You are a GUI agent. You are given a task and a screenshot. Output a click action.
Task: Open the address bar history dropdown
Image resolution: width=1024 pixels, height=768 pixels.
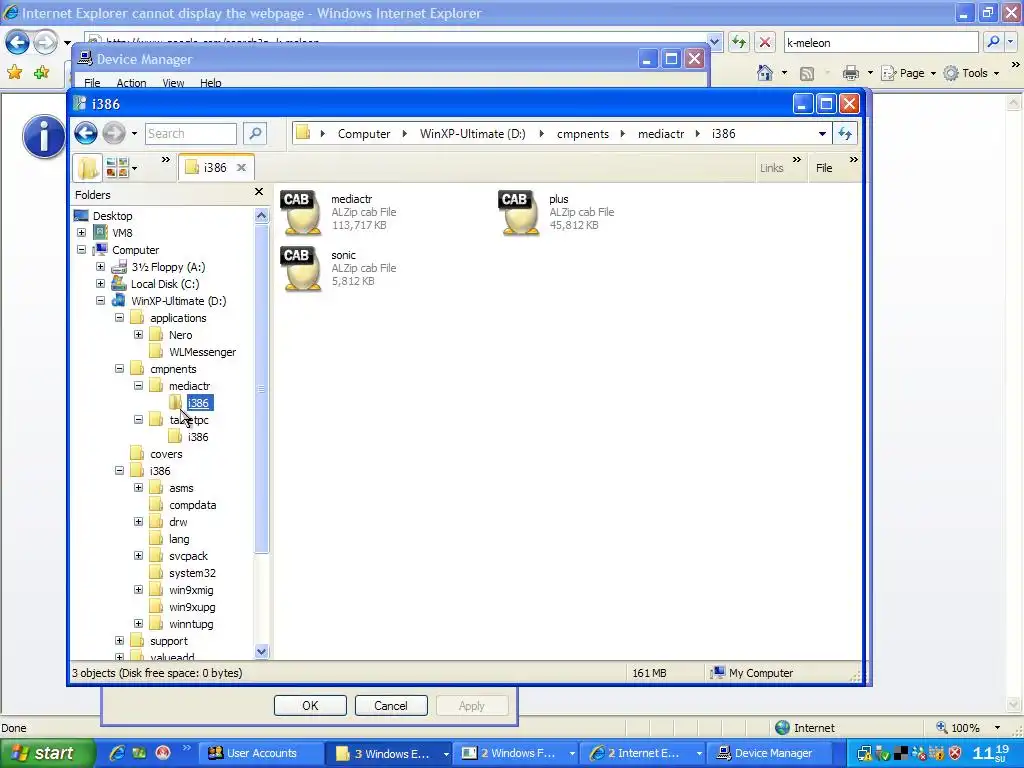click(x=822, y=134)
